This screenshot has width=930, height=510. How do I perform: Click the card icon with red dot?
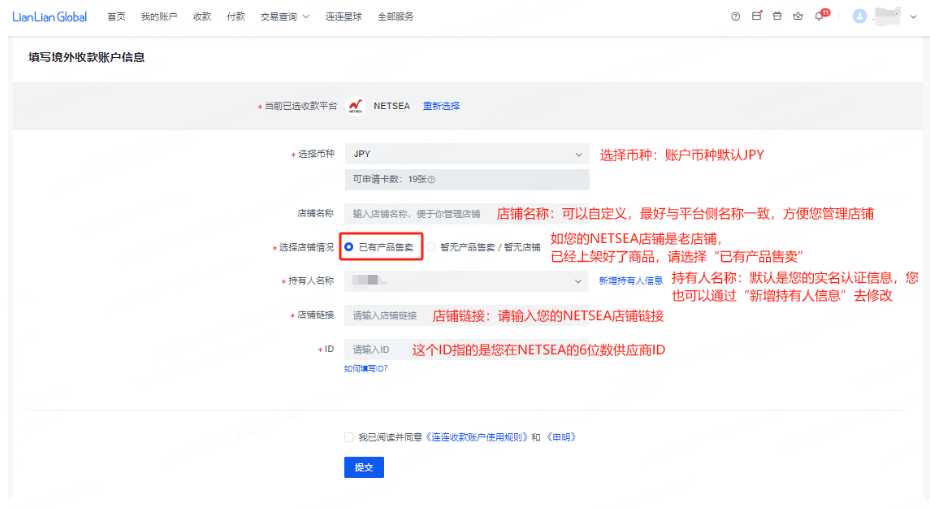756,16
